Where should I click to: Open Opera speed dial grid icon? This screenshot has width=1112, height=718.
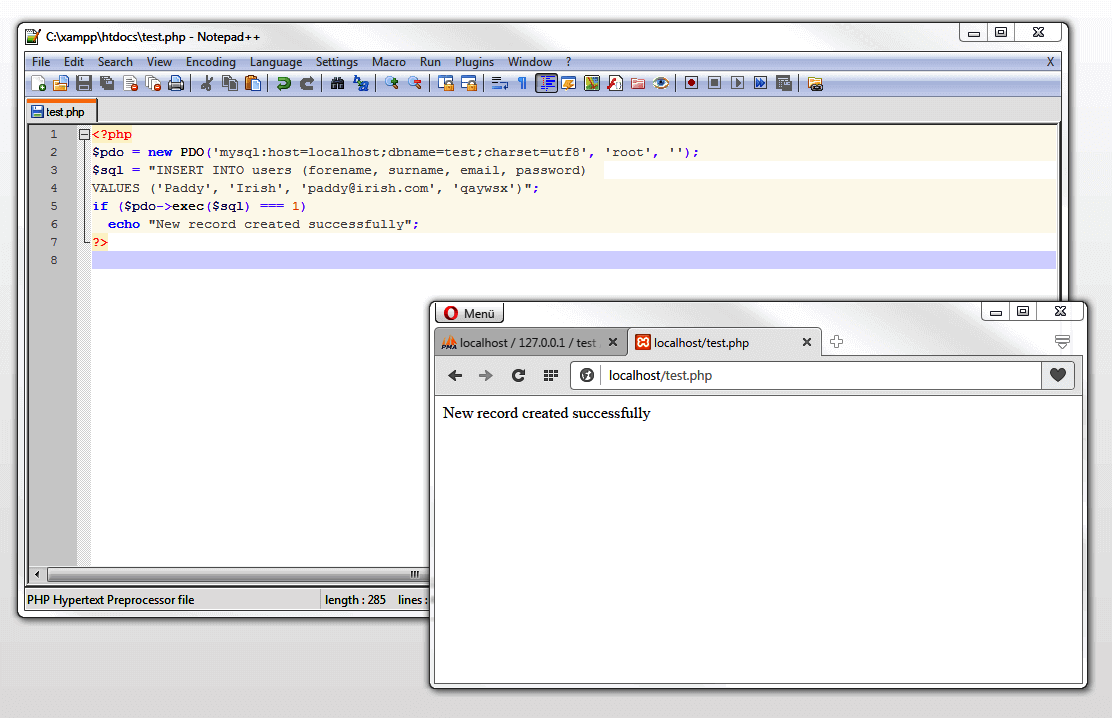(551, 376)
